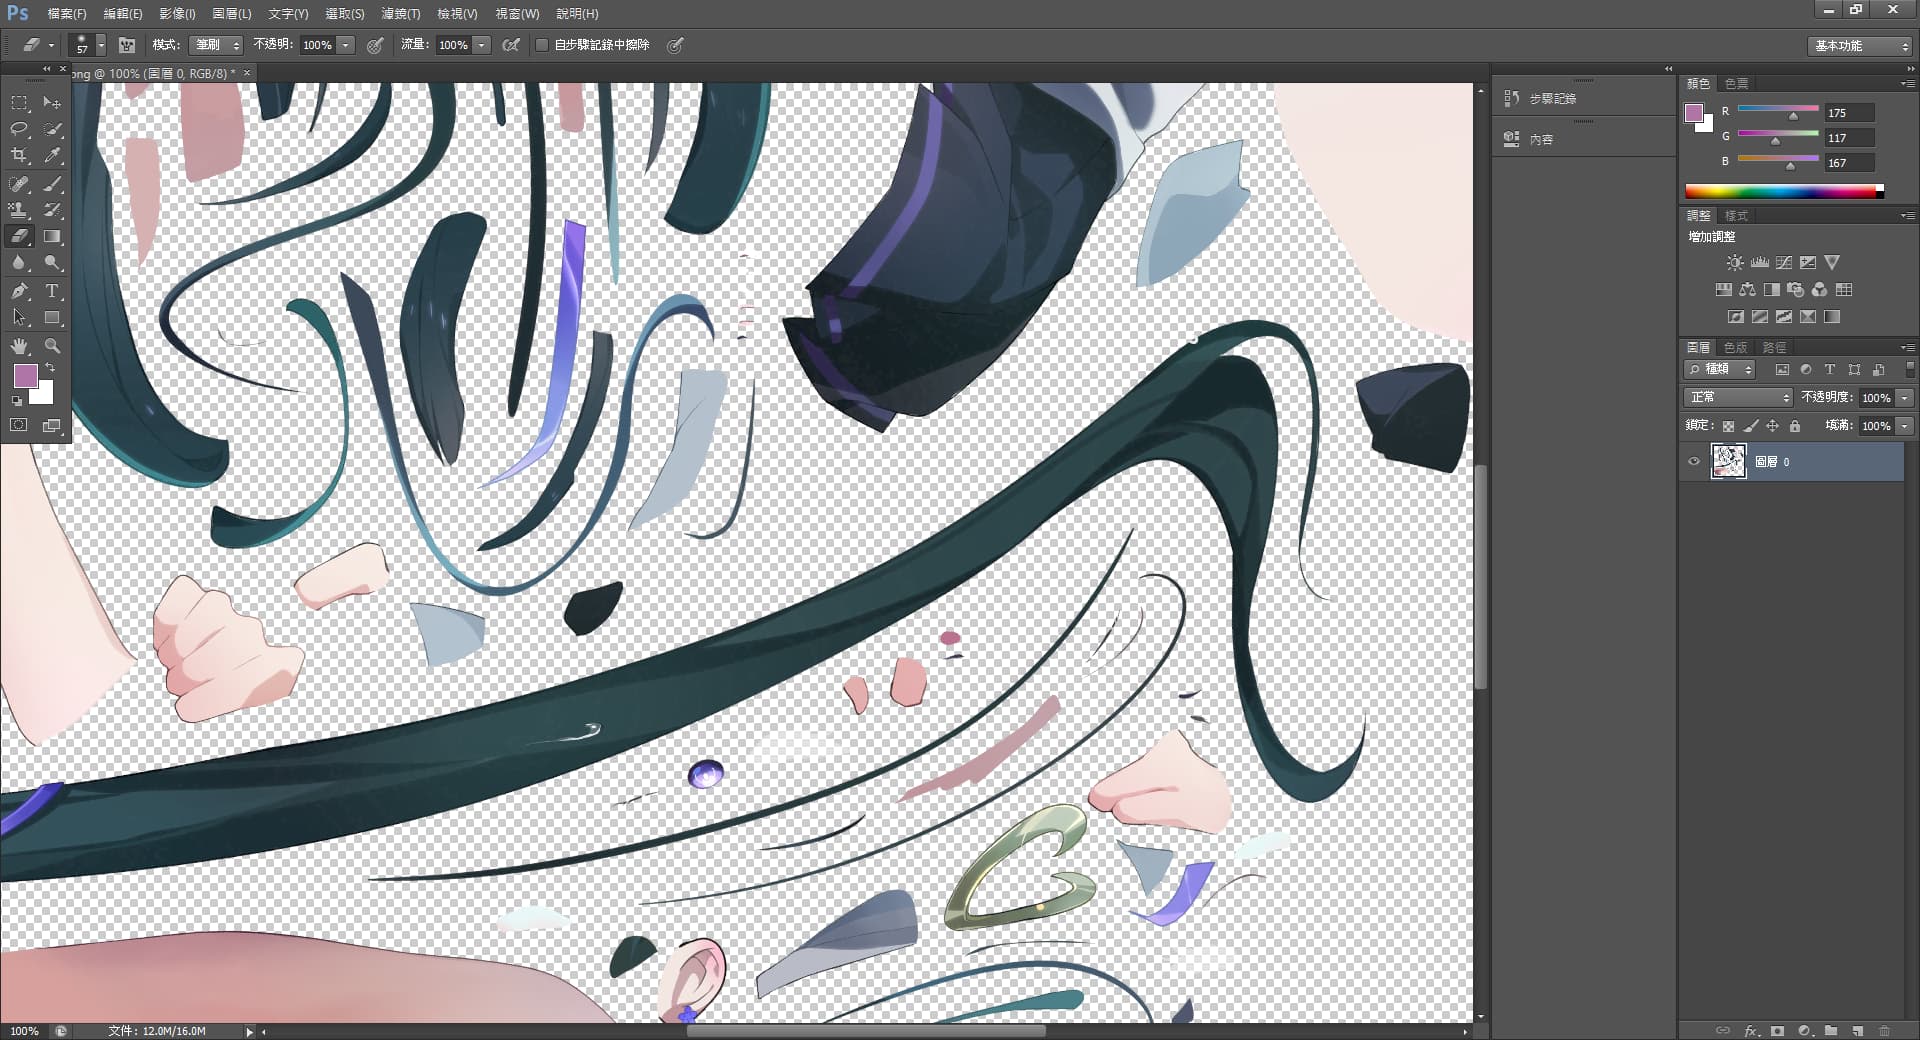
Task: Choose the Gradient tool
Action: 53,237
